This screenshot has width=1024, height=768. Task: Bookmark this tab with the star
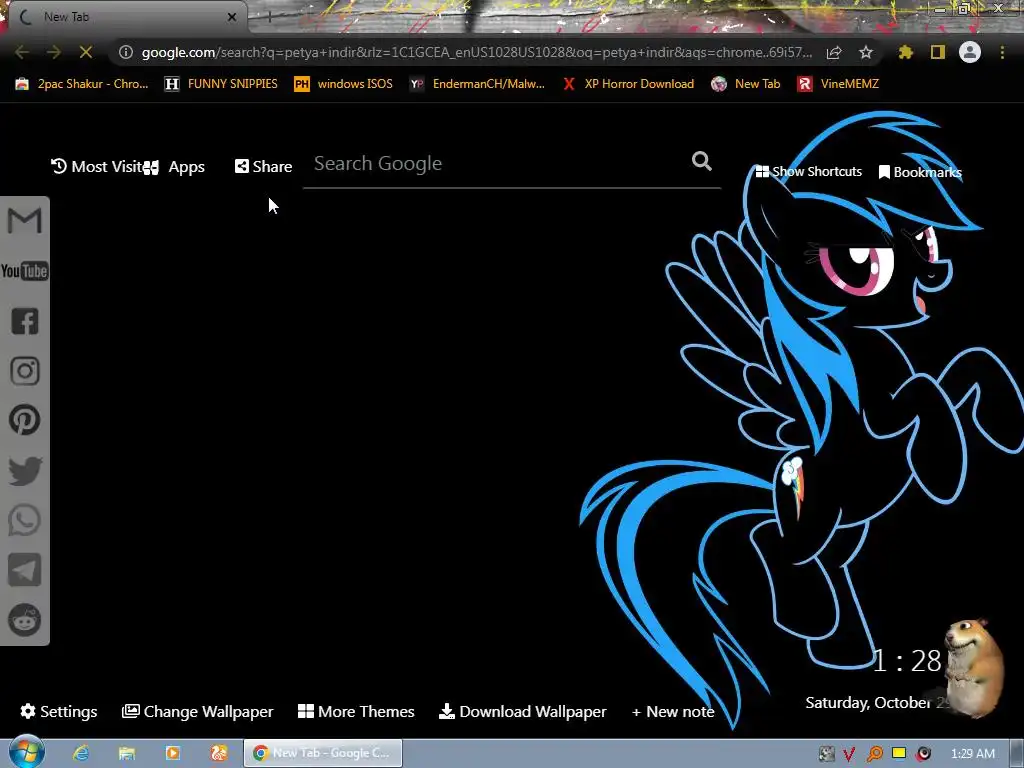pos(866,52)
